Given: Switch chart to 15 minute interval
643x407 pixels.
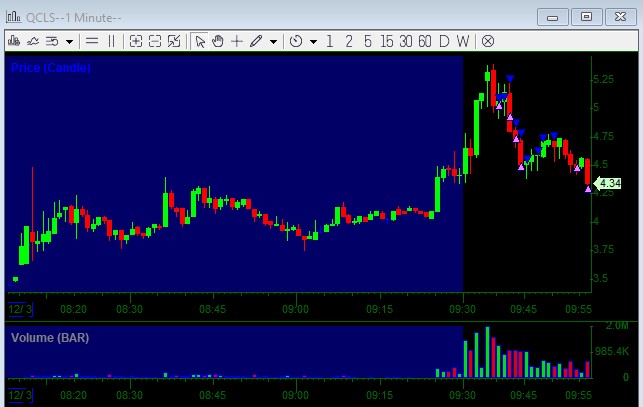Looking at the screenshot, I should coord(386,41).
